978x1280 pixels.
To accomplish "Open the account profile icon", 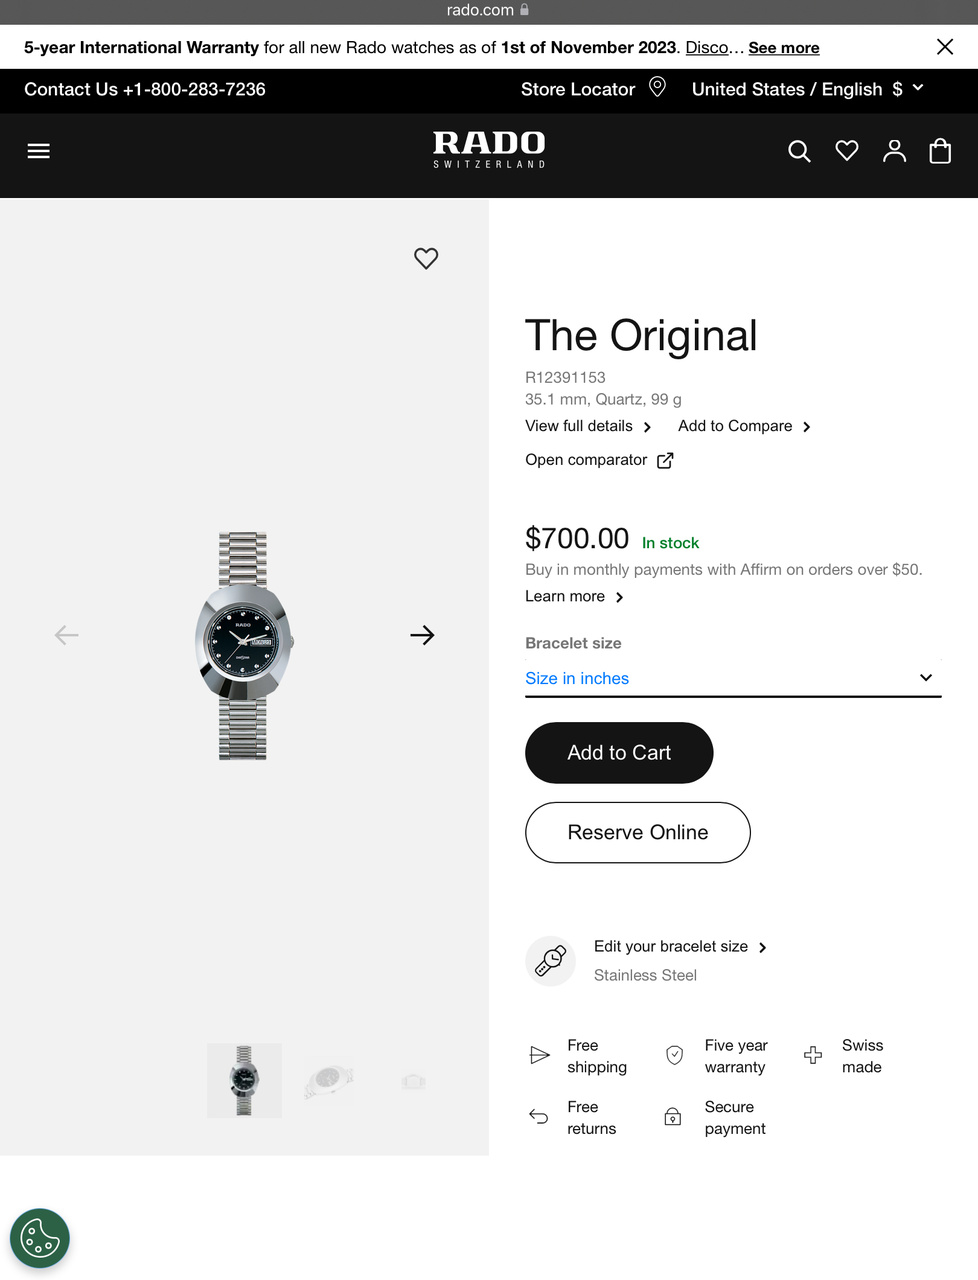I will click(894, 151).
